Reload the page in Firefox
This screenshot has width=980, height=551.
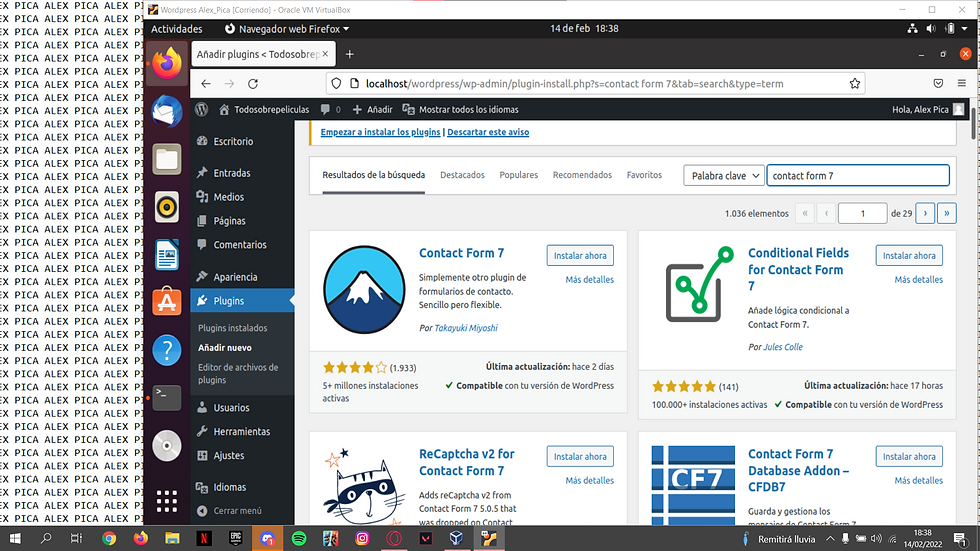coord(253,84)
